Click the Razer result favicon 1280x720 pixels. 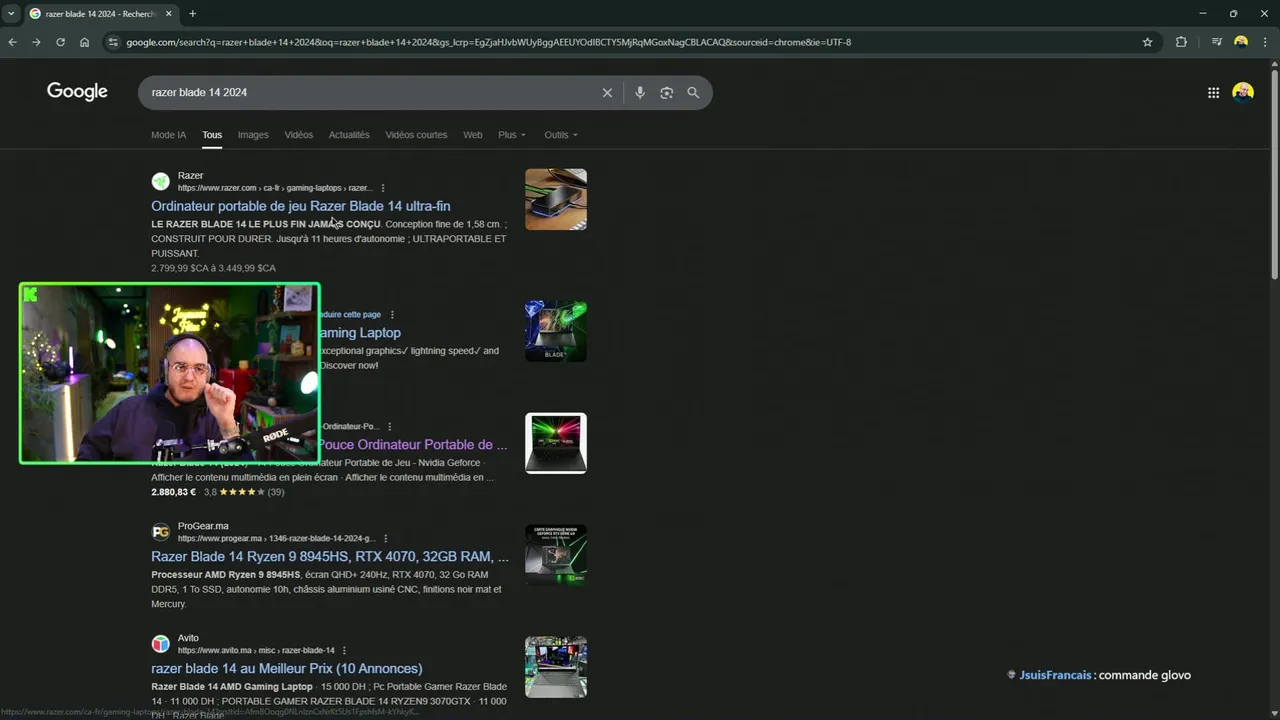click(x=160, y=181)
